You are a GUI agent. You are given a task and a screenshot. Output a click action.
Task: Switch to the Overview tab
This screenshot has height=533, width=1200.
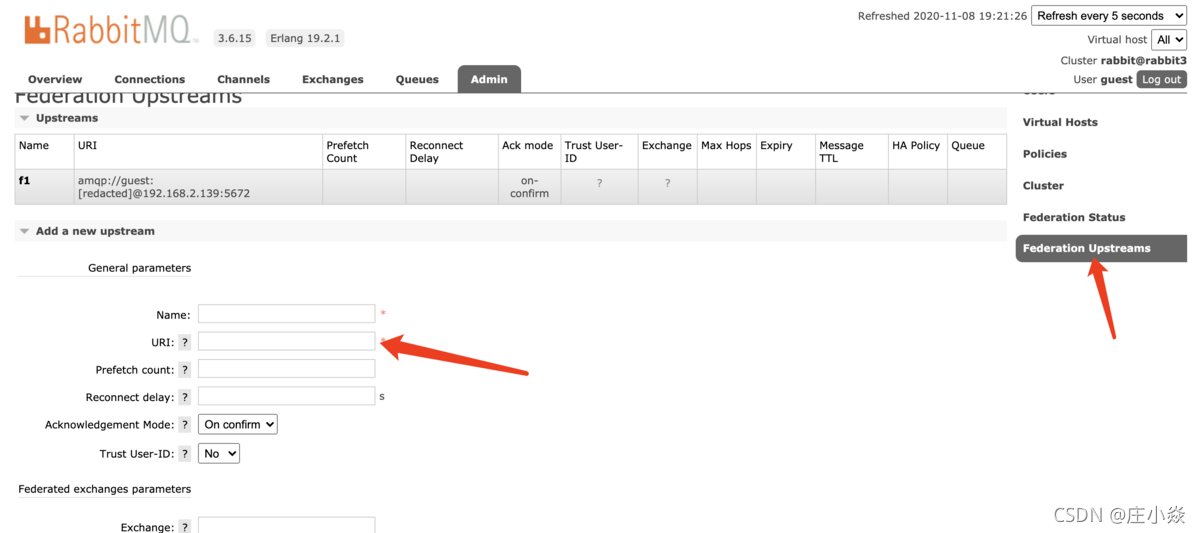pyautogui.click(x=55, y=79)
